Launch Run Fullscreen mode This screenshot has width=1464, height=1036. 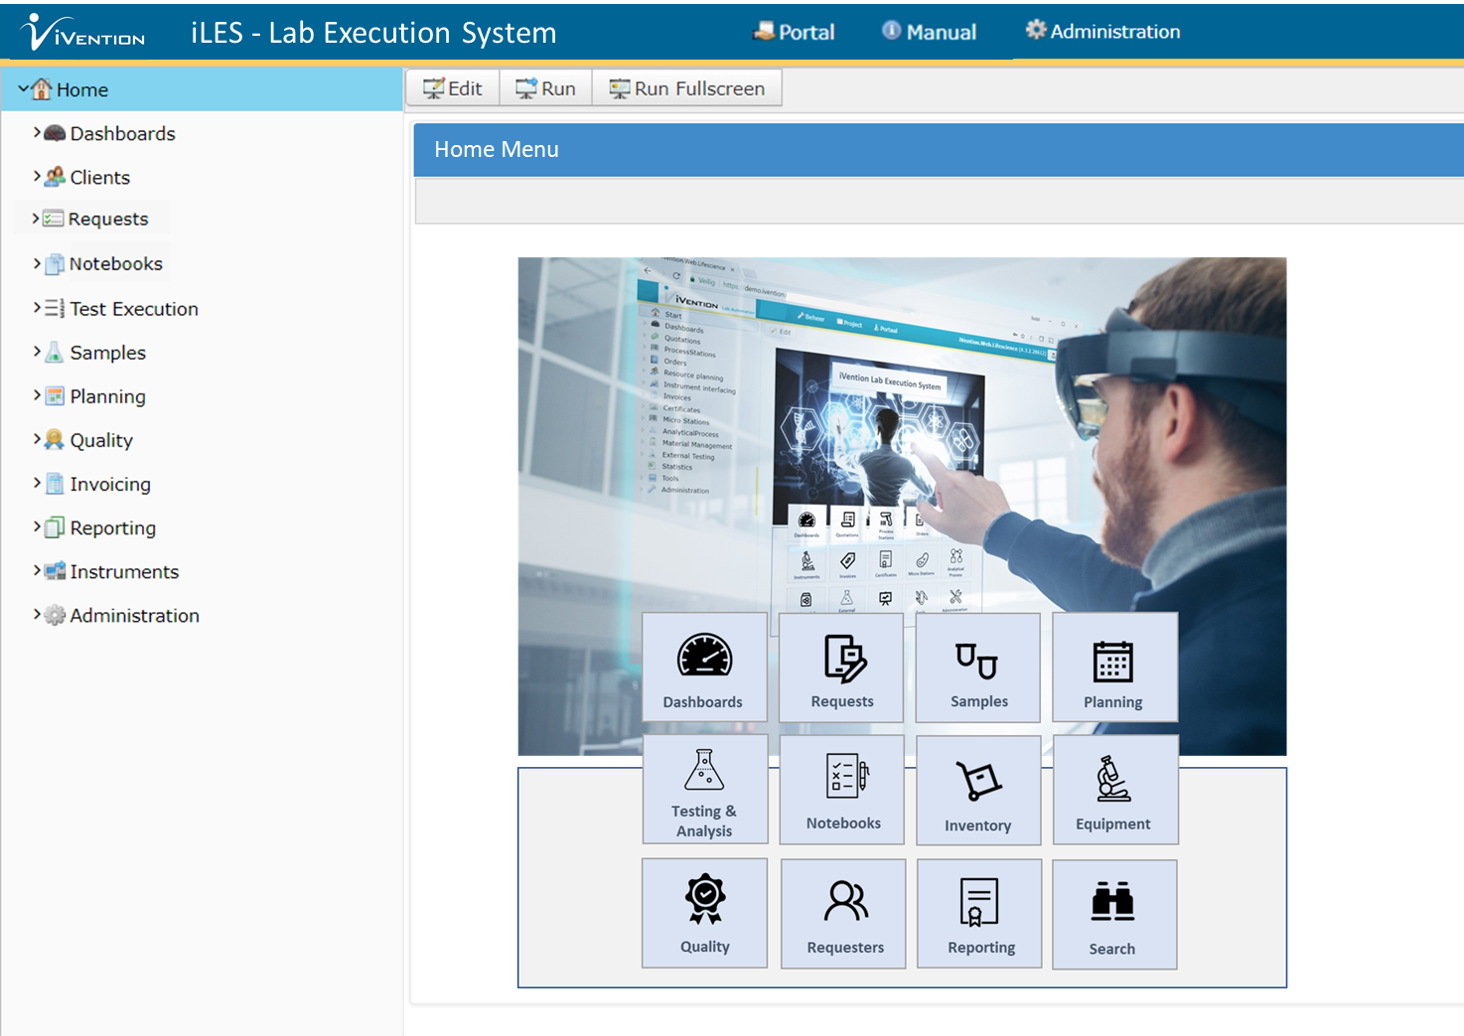tap(687, 88)
